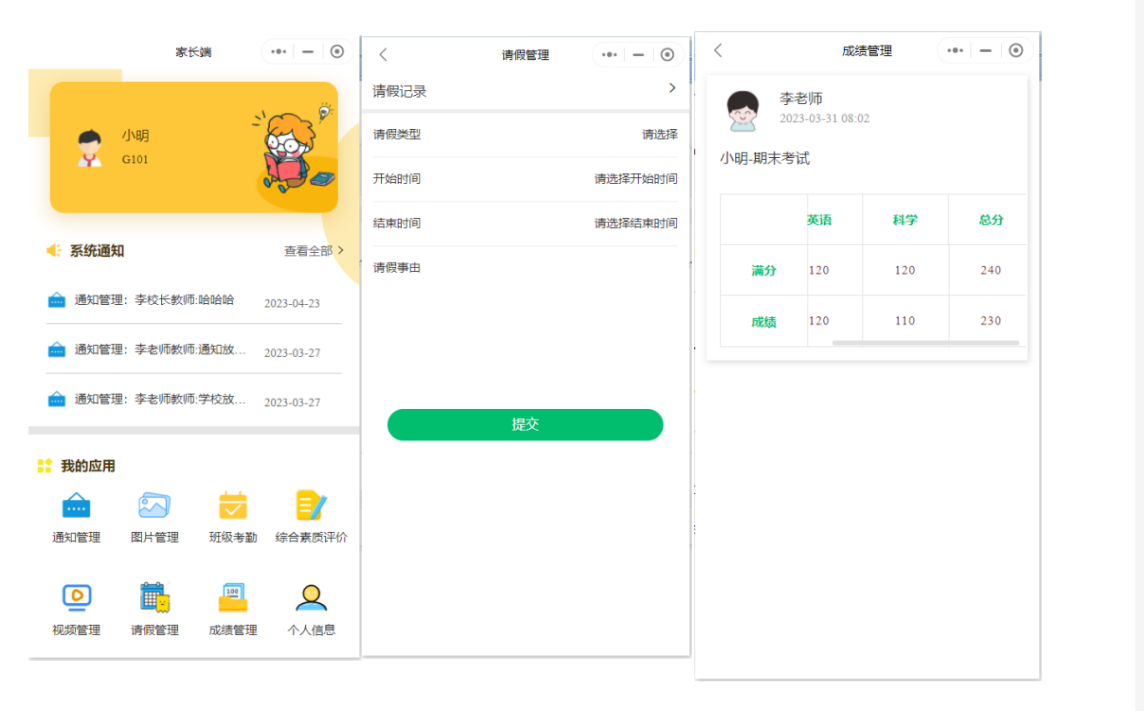This screenshot has height=711, width=1144.
Task: Open the 开始时间 start time picker
Action: [x=635, y=178]
